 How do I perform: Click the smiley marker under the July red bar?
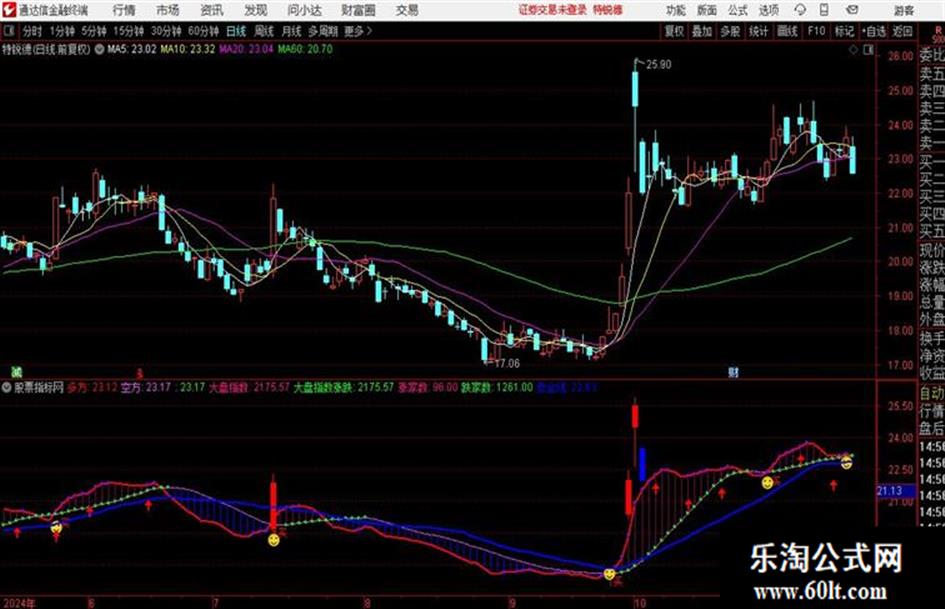274,539
